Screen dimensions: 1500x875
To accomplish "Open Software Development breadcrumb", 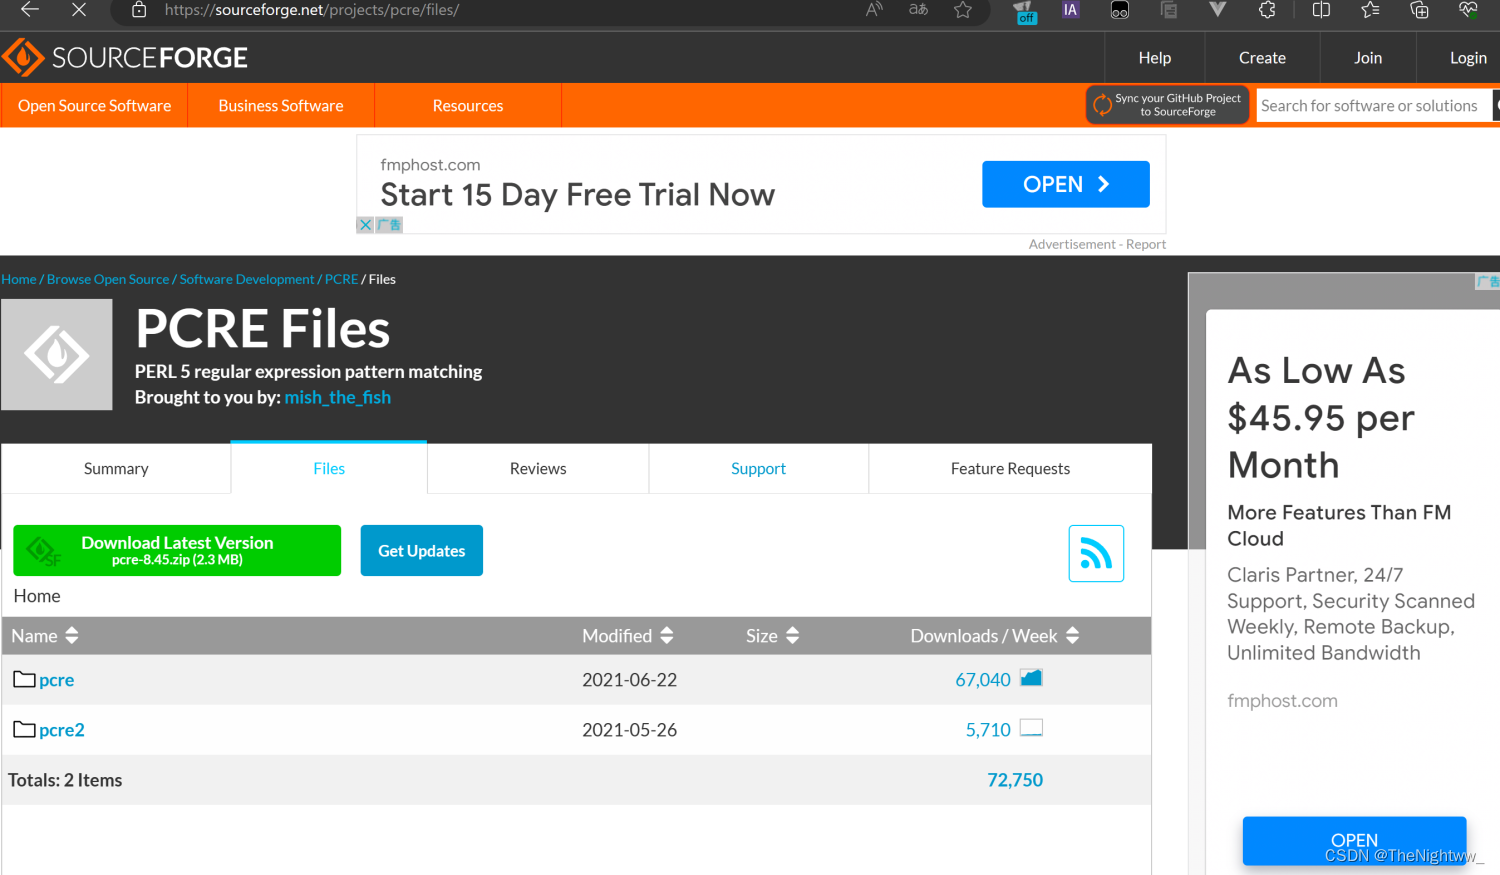I will 247,279.
